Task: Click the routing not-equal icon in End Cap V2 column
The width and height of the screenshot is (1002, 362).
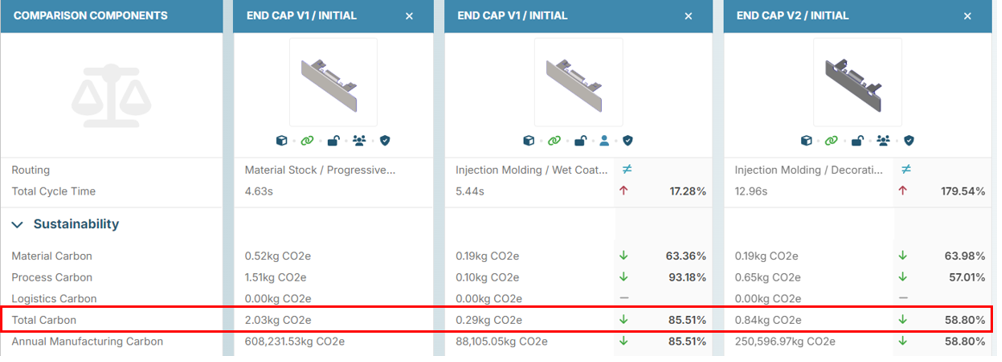Action: [906, 169]
